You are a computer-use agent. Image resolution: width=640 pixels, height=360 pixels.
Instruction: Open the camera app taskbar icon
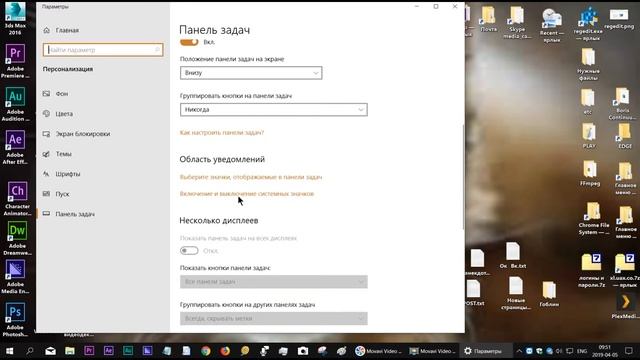point(302,351)
